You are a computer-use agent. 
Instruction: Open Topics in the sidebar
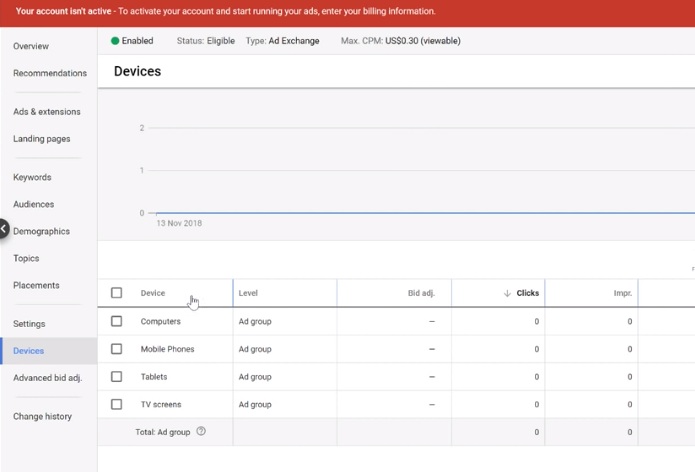coord(26,258)
